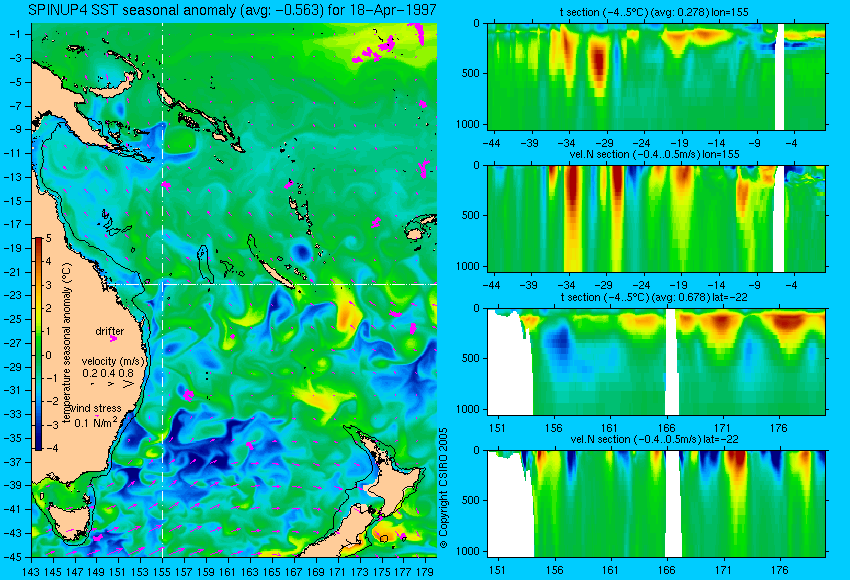Click the magenta drifter marker beside the legend
The image size is (850, 580).
click(x=113, y=339)
